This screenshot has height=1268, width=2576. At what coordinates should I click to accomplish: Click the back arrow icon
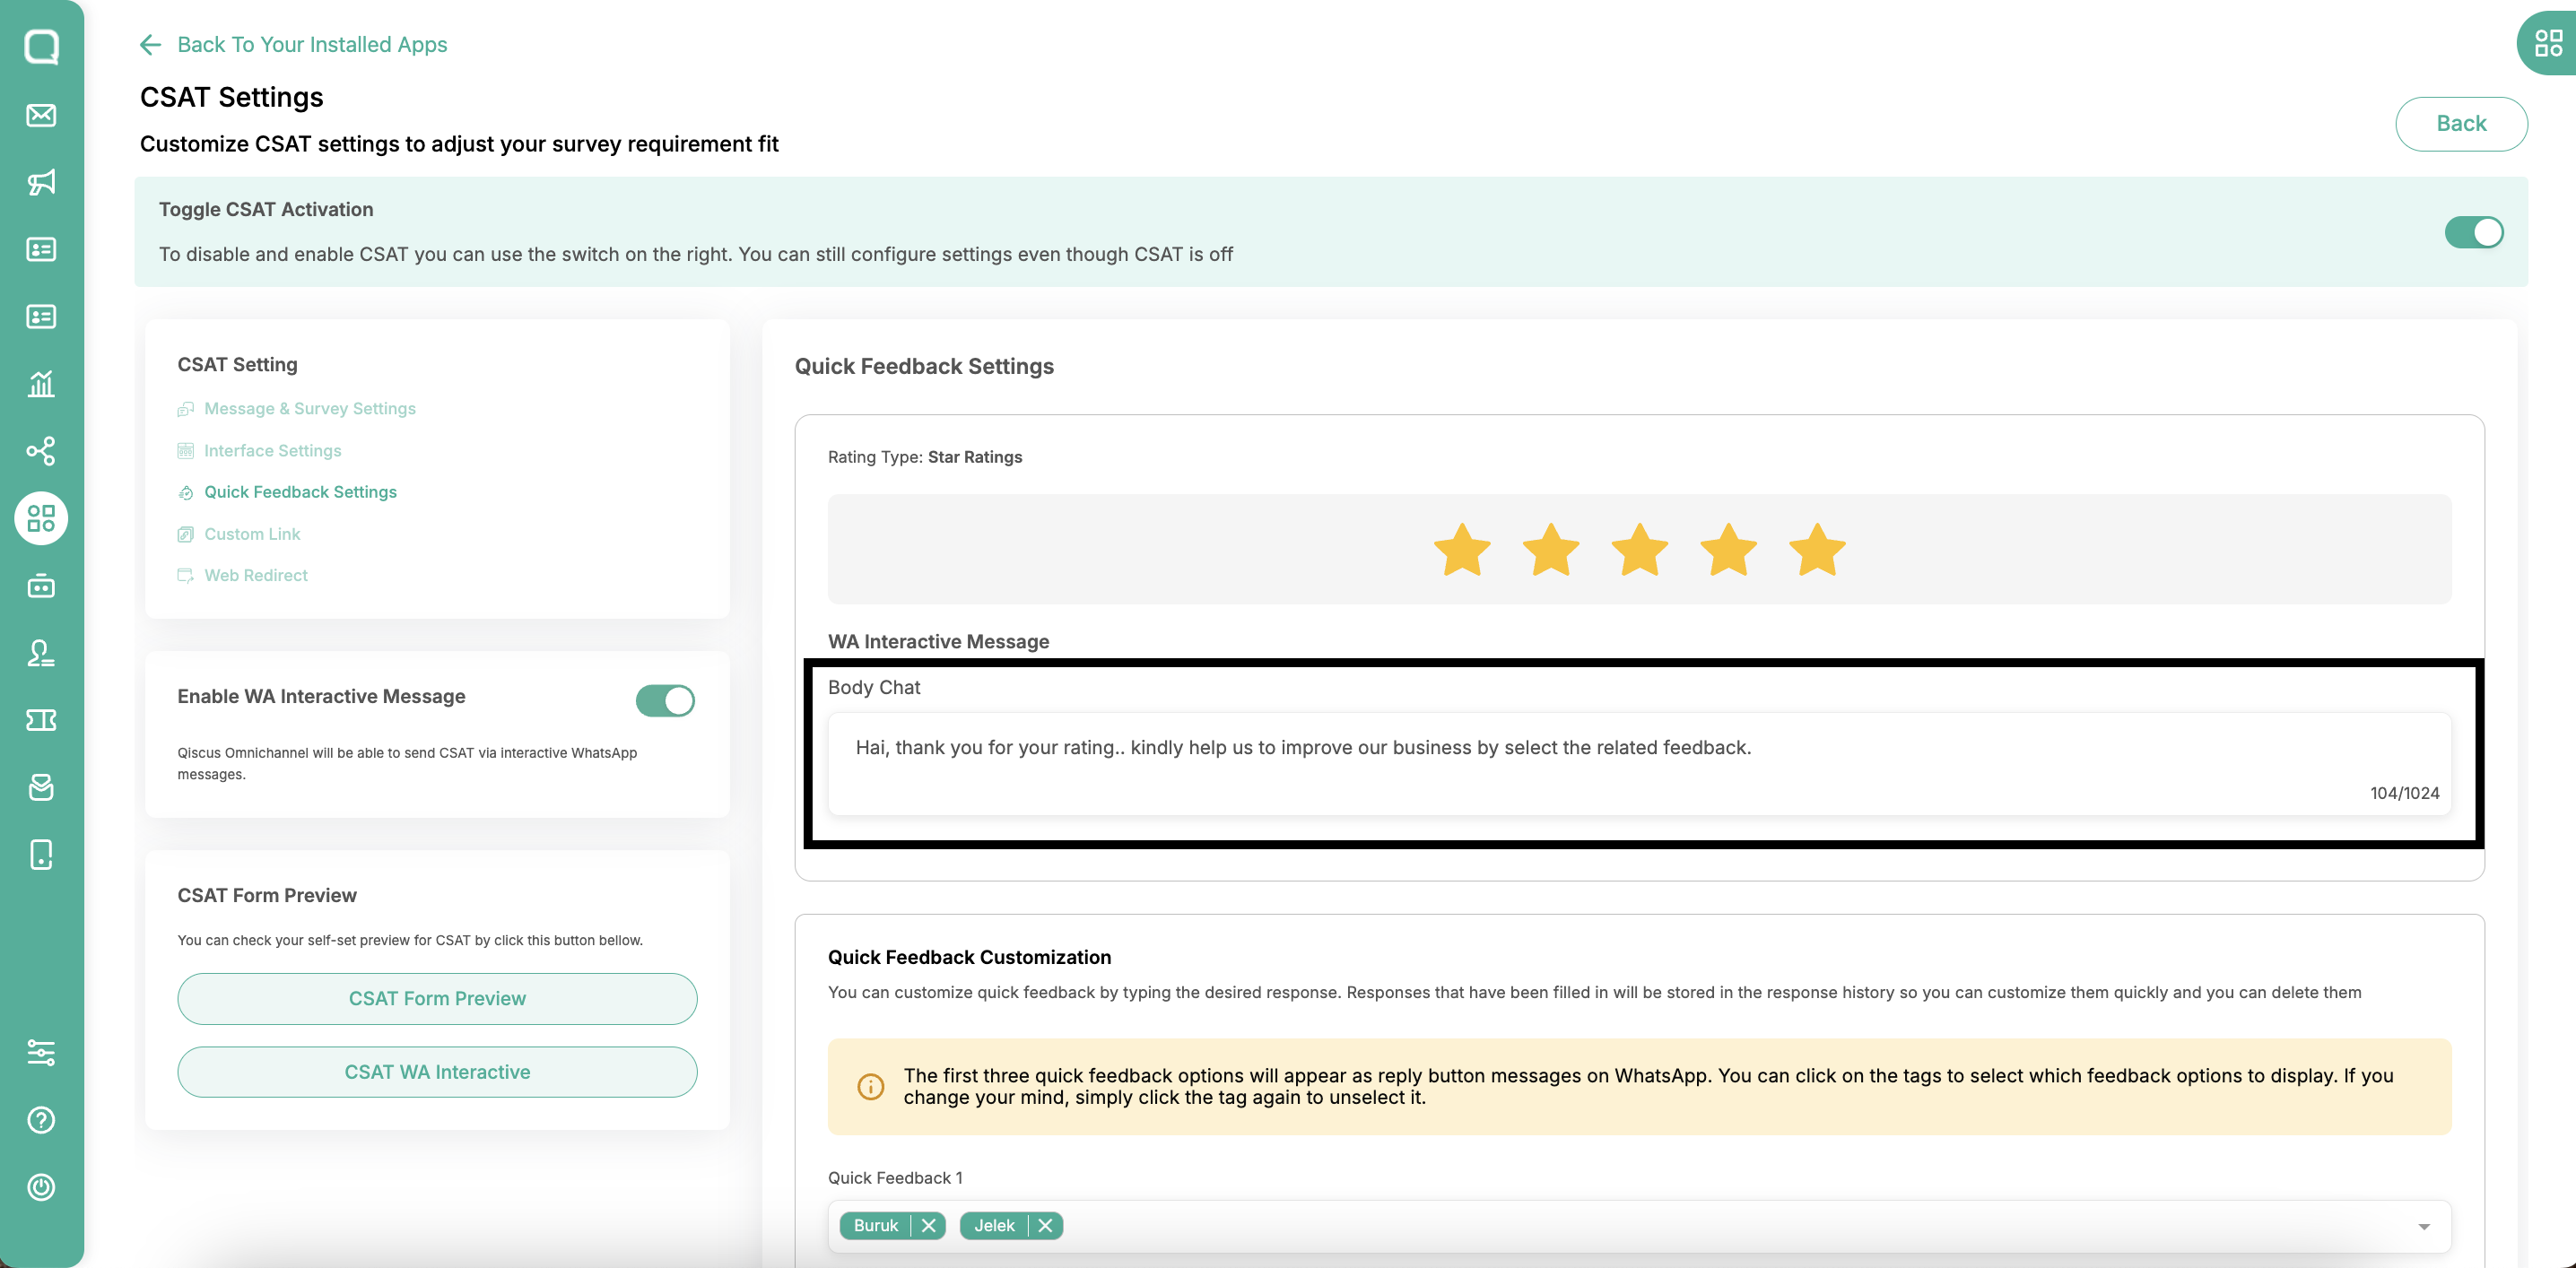[150, 44]
